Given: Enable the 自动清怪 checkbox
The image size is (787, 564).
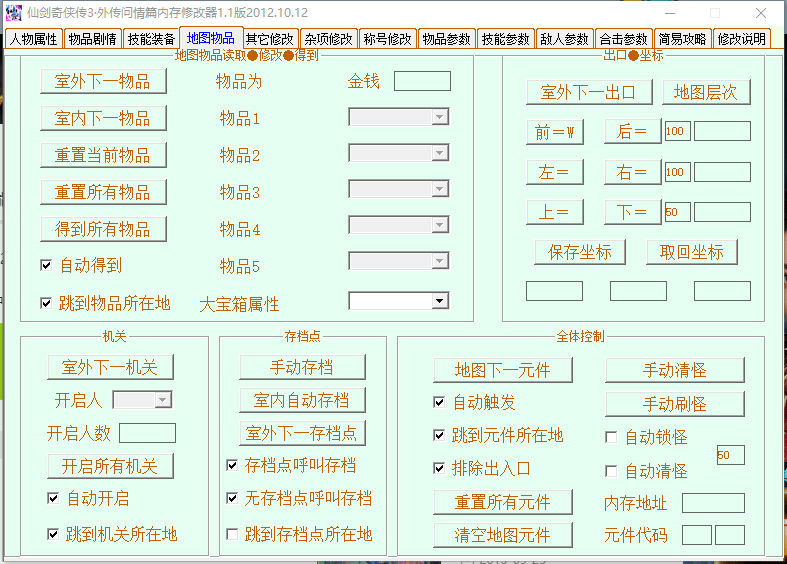Looking at the screenshot, I should [611, 471].
